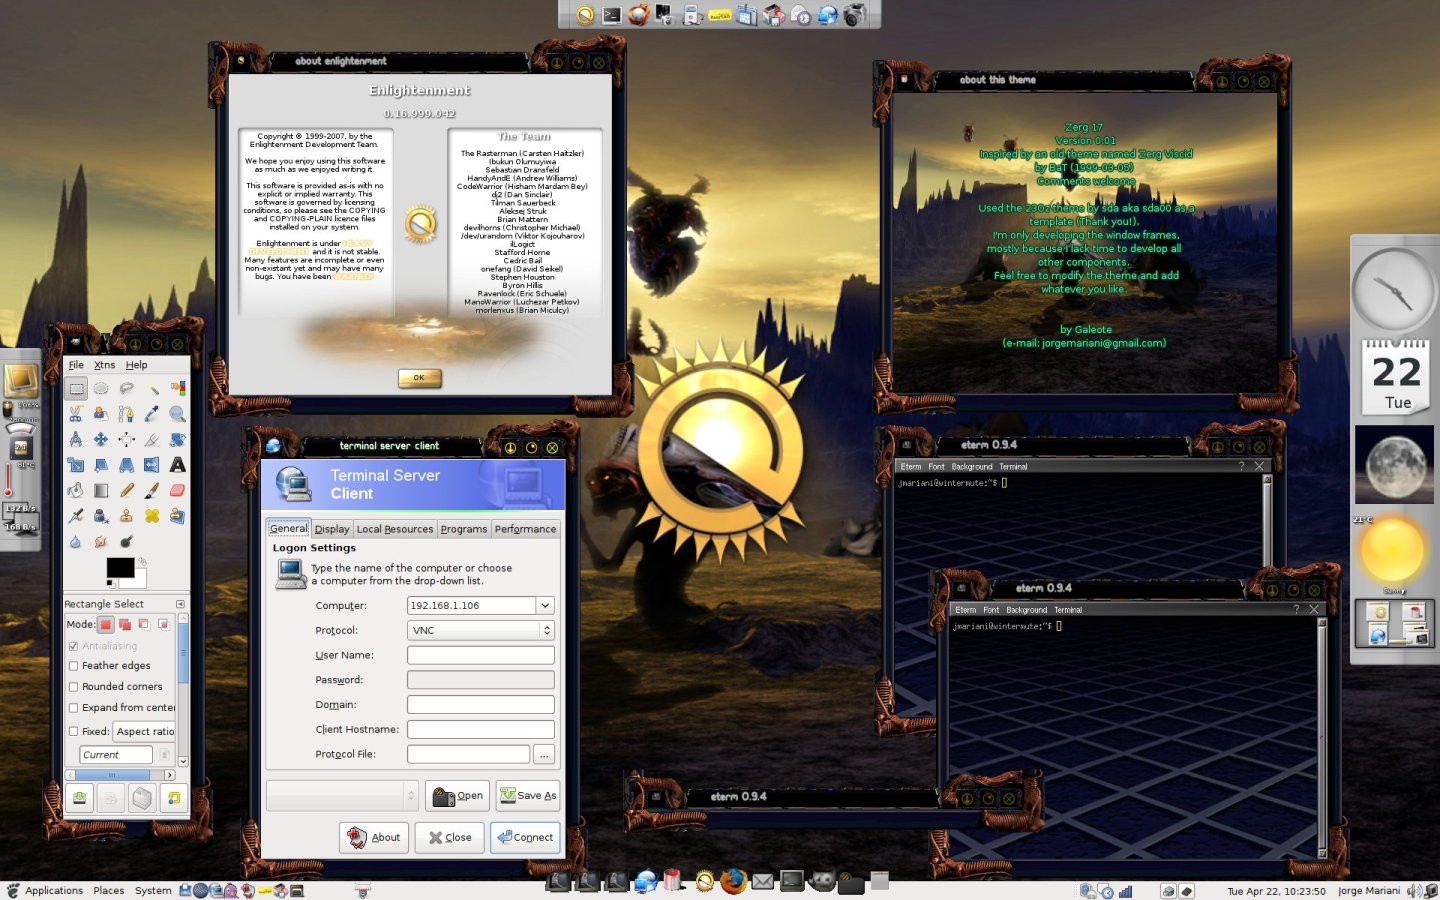1440x900 pixels.
Task: Open the Rectangle Select options menu arrow
Action: tap(180, 604)
